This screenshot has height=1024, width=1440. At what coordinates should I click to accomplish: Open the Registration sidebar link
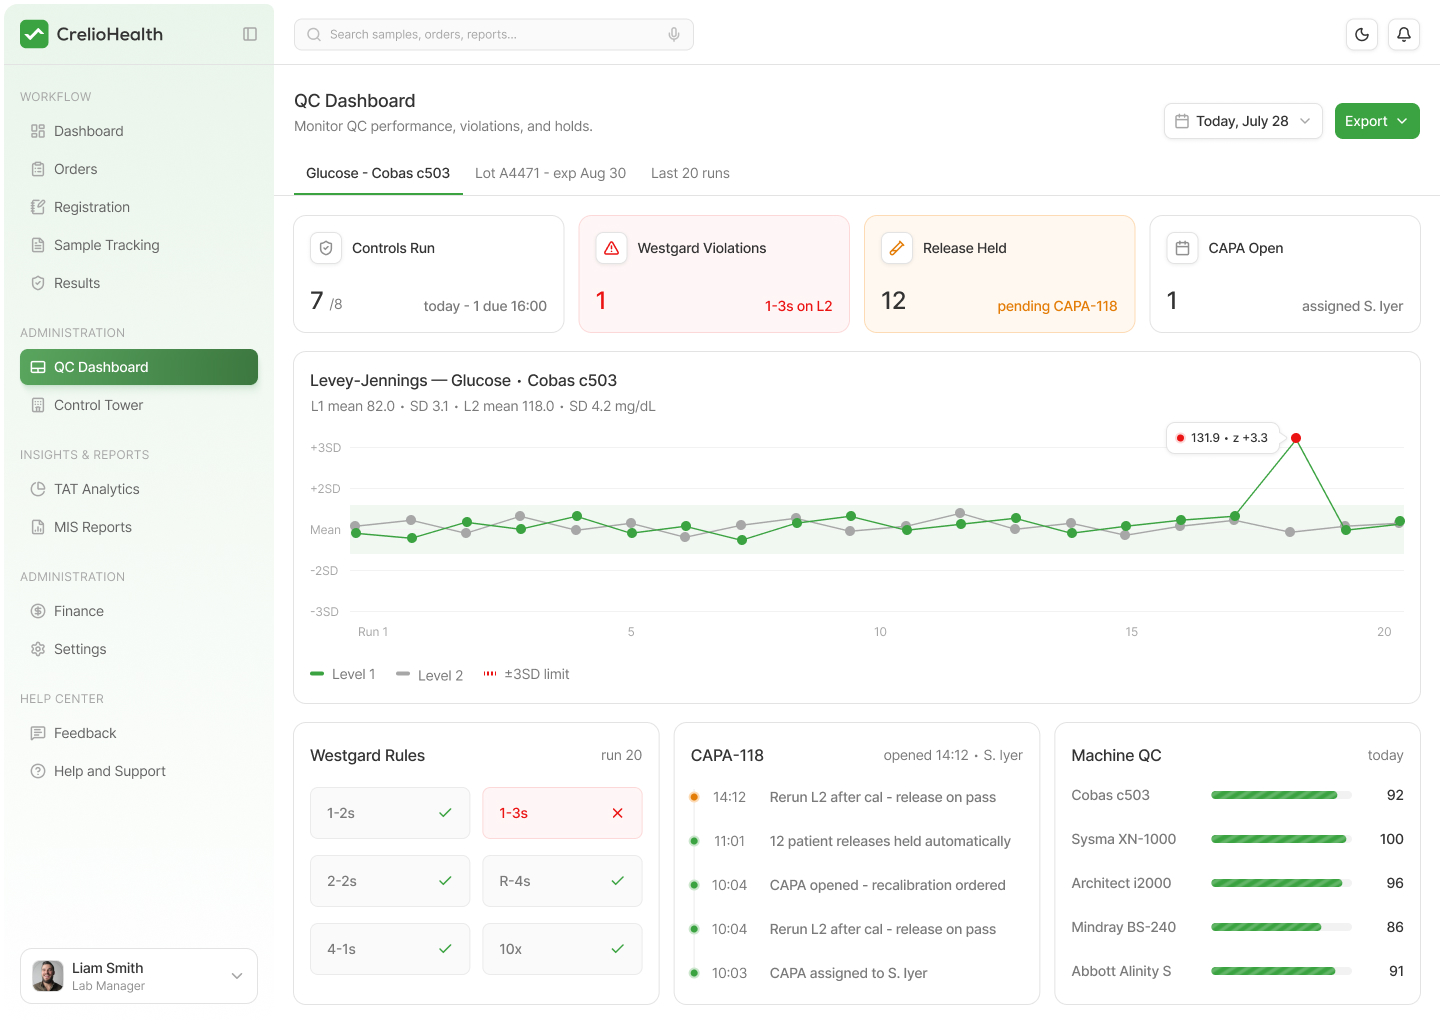[x=139, y=207]
